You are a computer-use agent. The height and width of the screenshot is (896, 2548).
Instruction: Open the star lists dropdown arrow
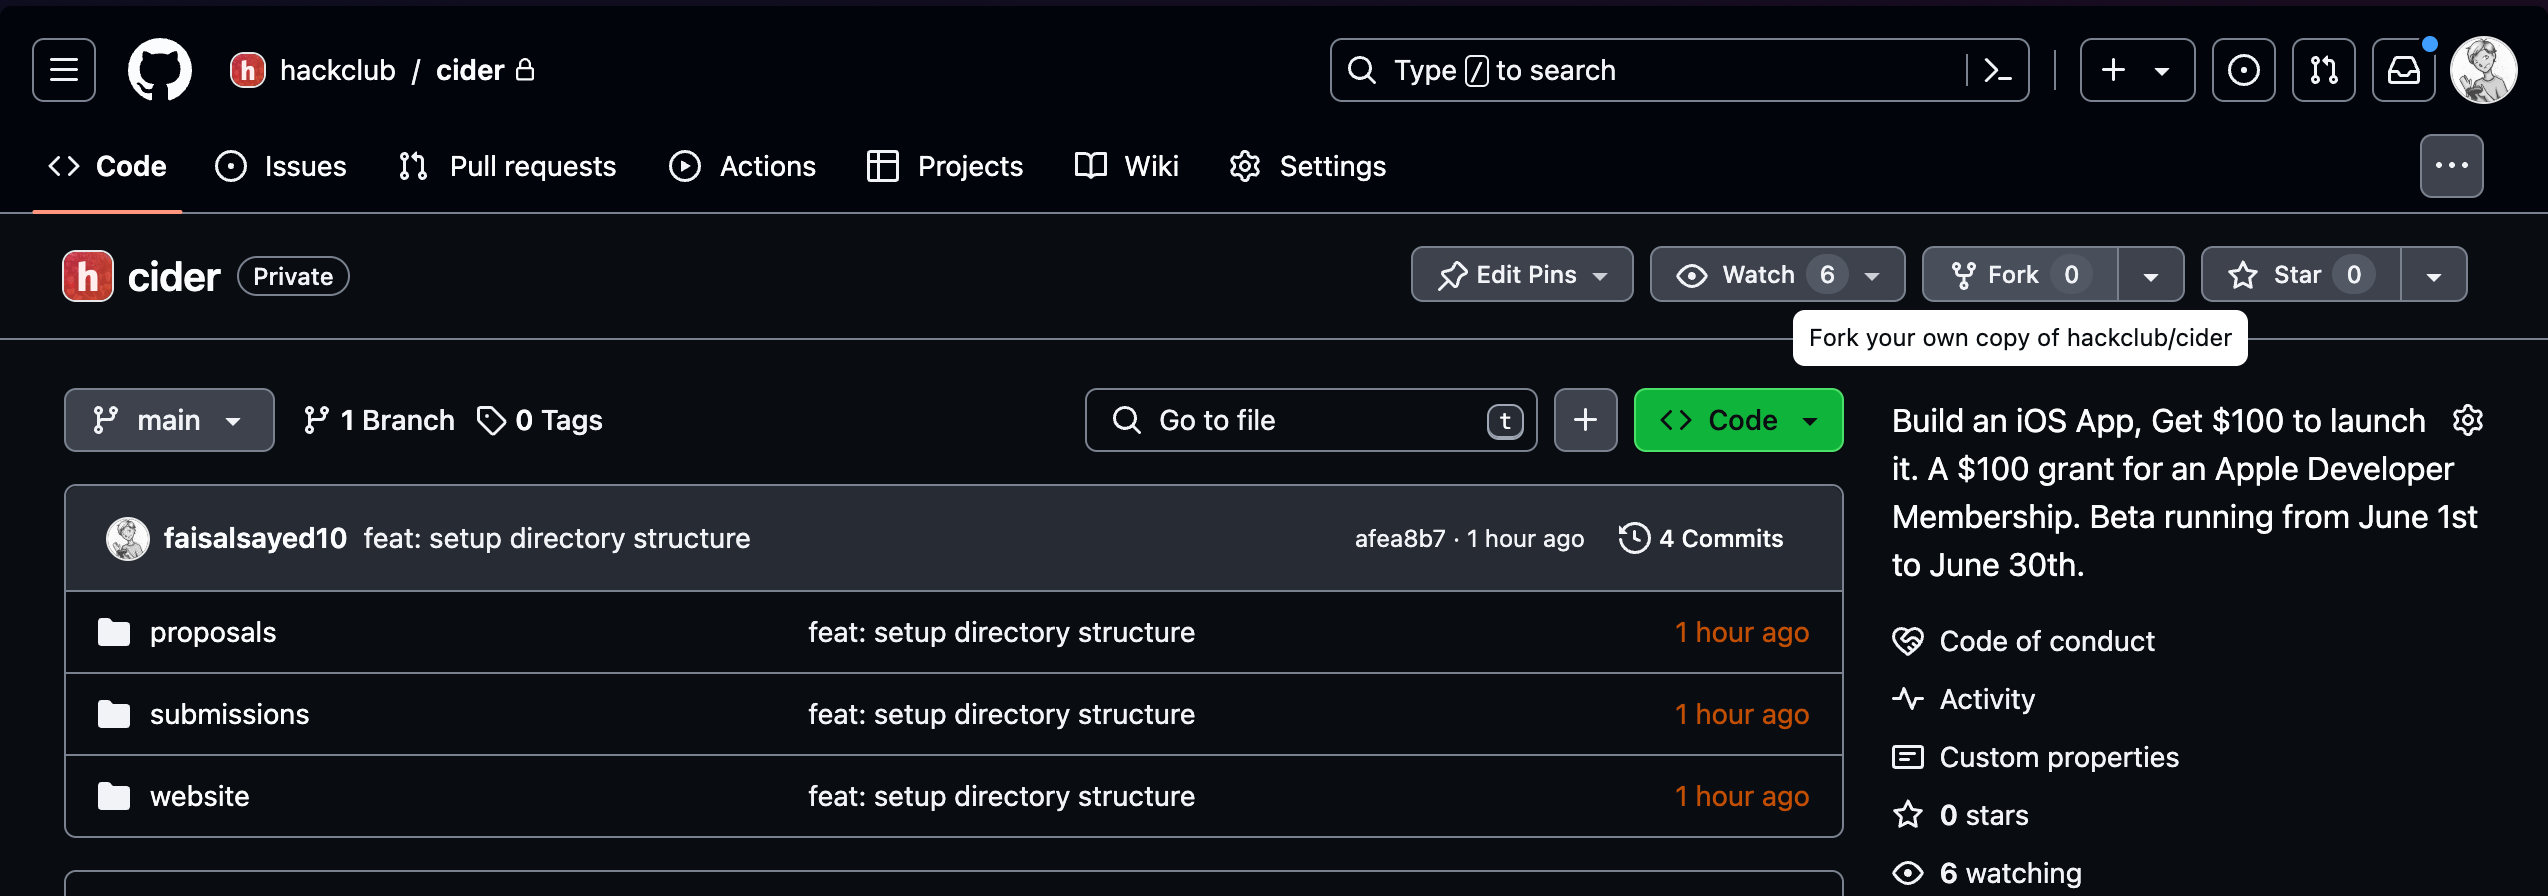coord(2433,275)
